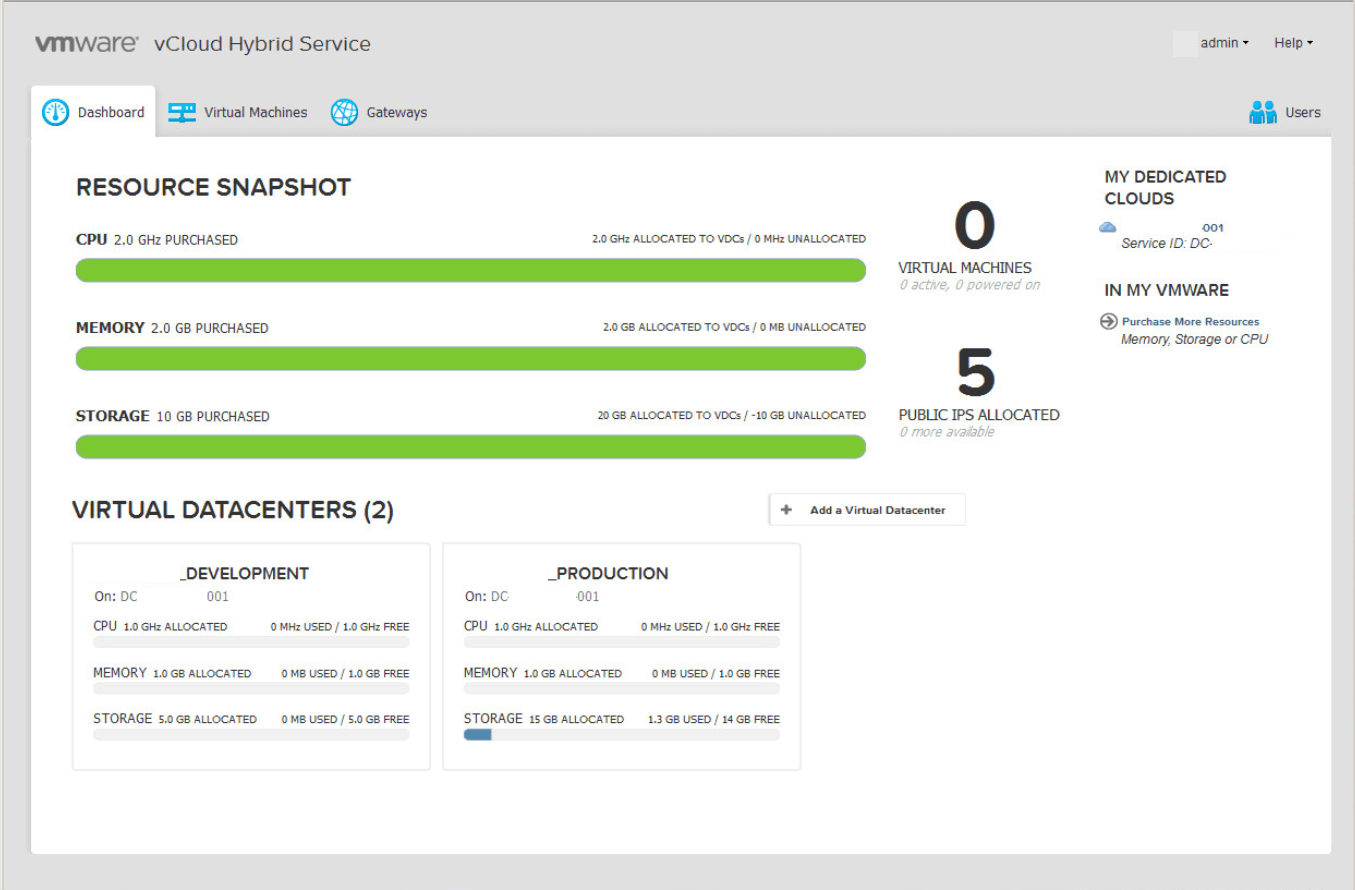Click the MY DEDICATED CLOUDS heading

[1165, 187]
